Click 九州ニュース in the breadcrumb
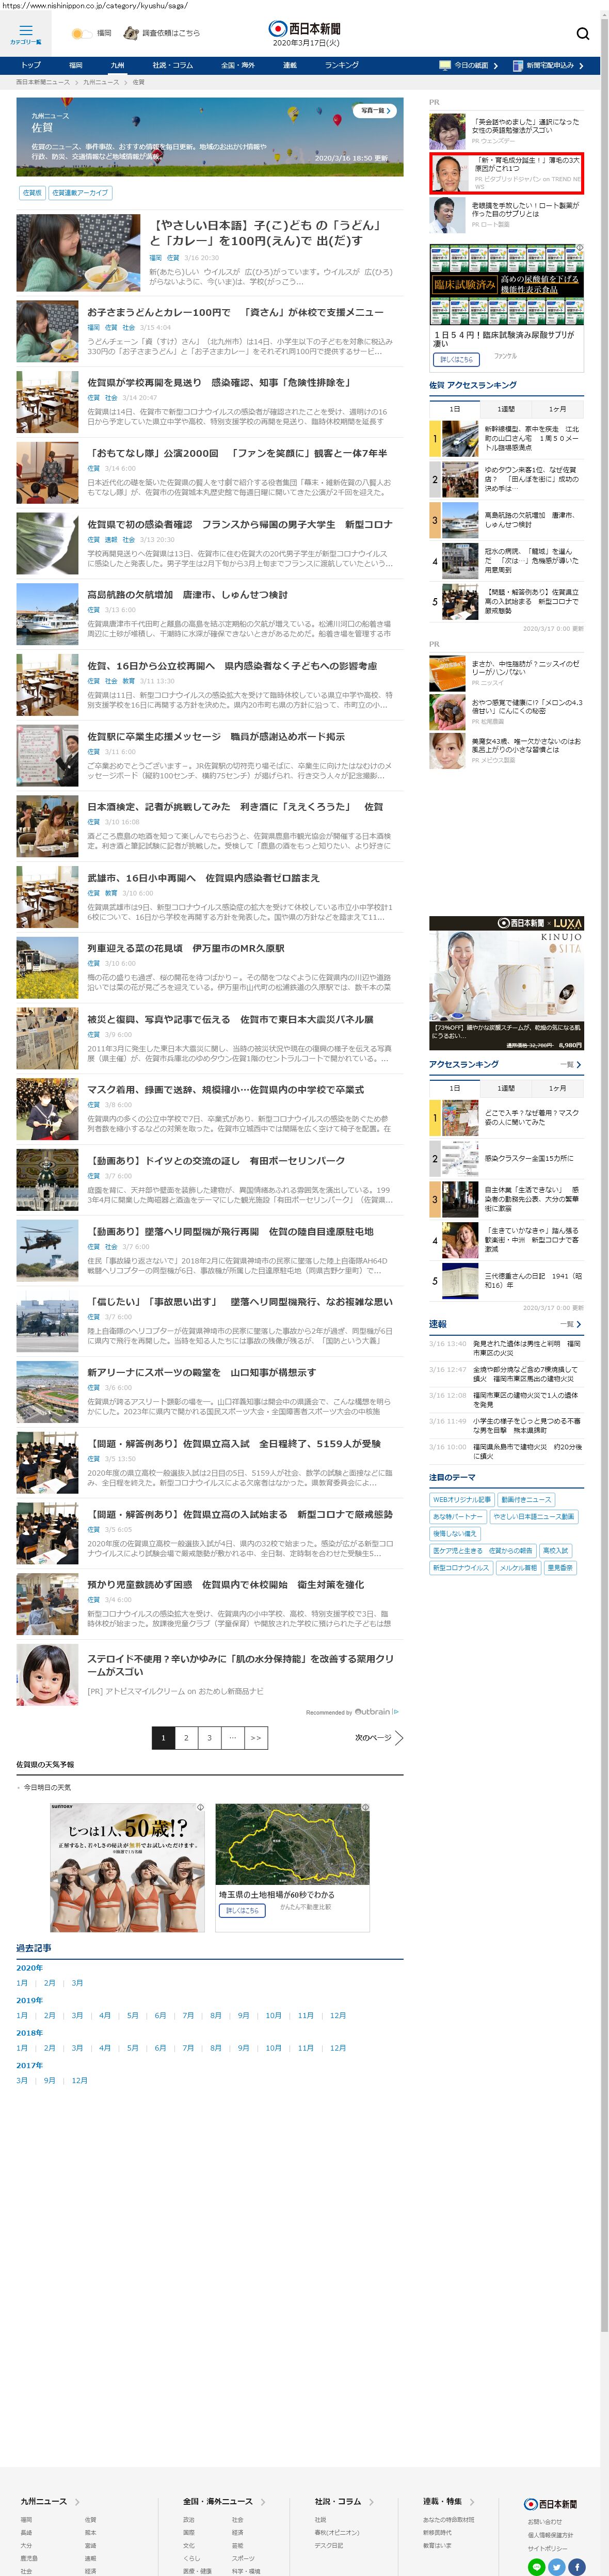Image resolution: width=609 pixels, height=2576 pixels. [101, 82]
